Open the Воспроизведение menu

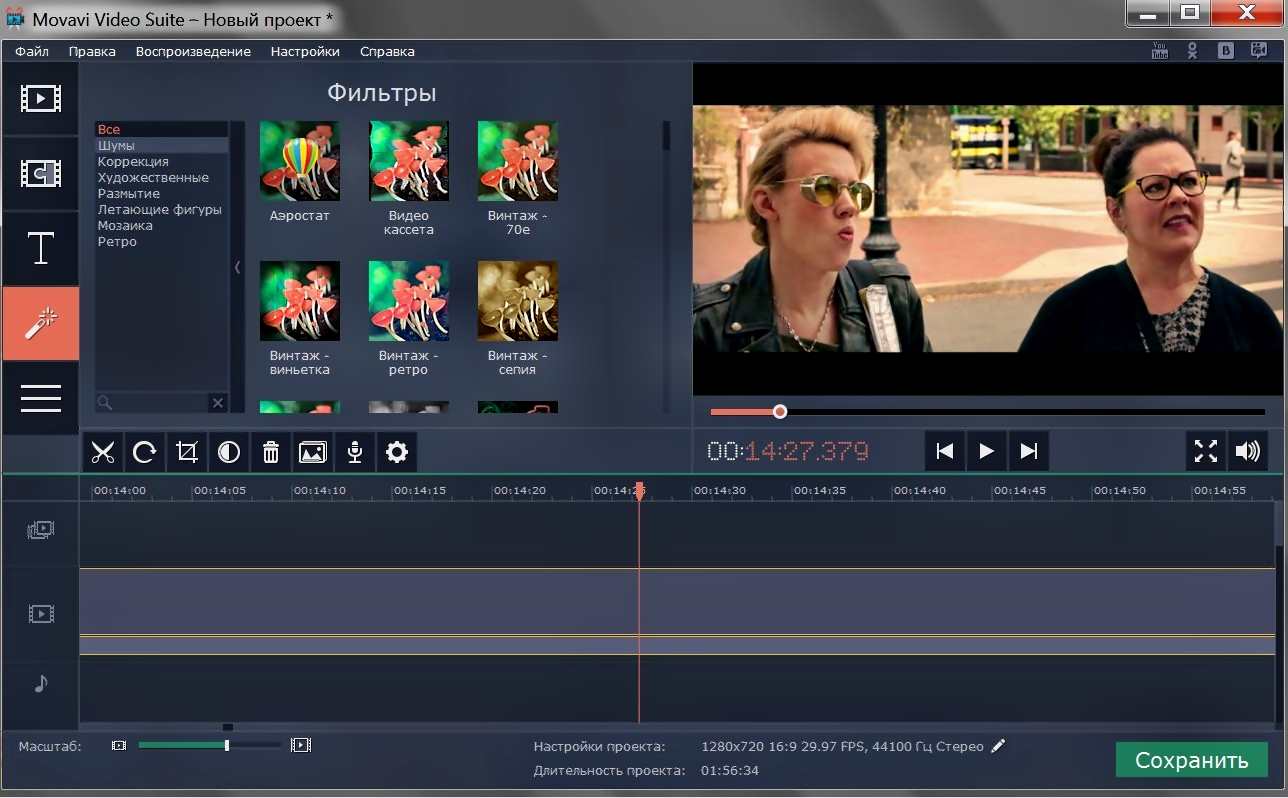coord(193,51)
